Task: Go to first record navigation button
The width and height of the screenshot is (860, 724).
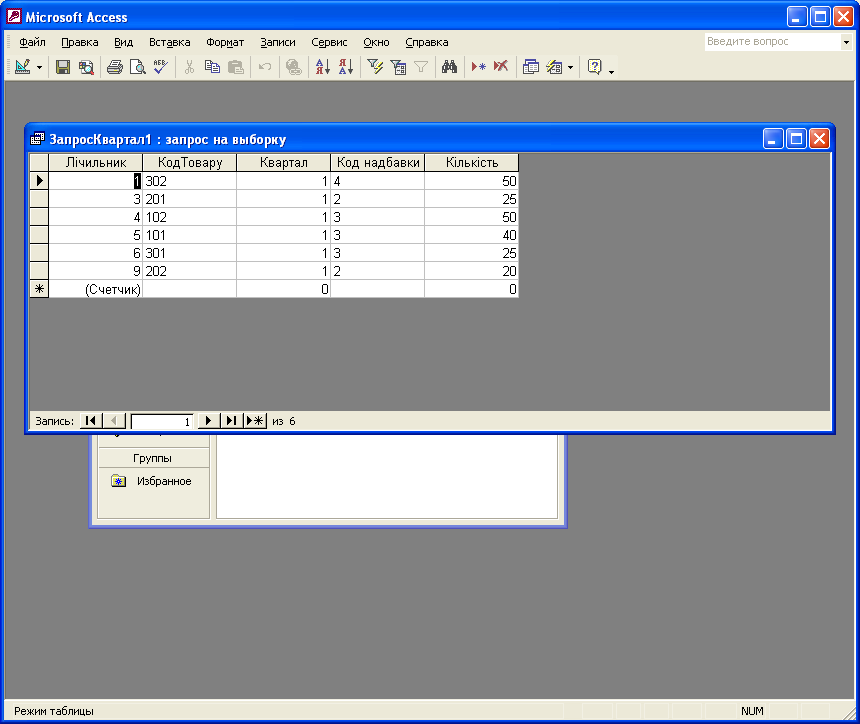Action: (91, 421)
